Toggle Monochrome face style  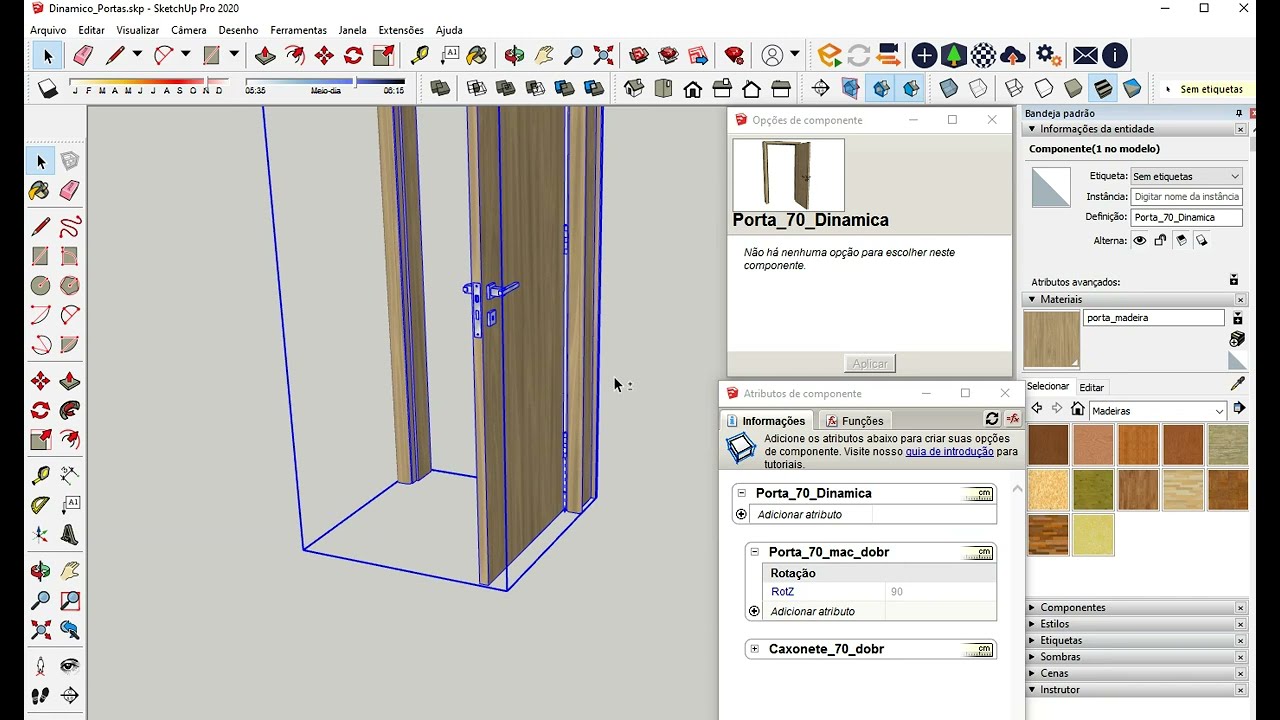1132,89
